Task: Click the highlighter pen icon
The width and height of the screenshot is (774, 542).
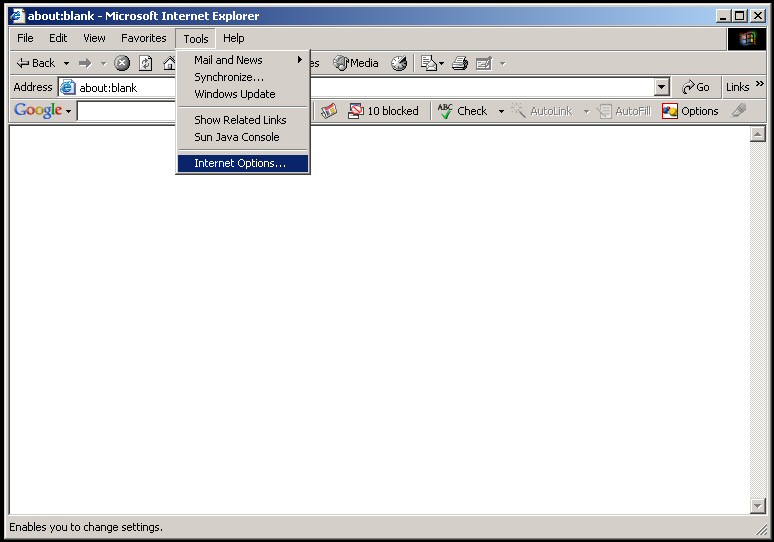Action: coord(739,111)
